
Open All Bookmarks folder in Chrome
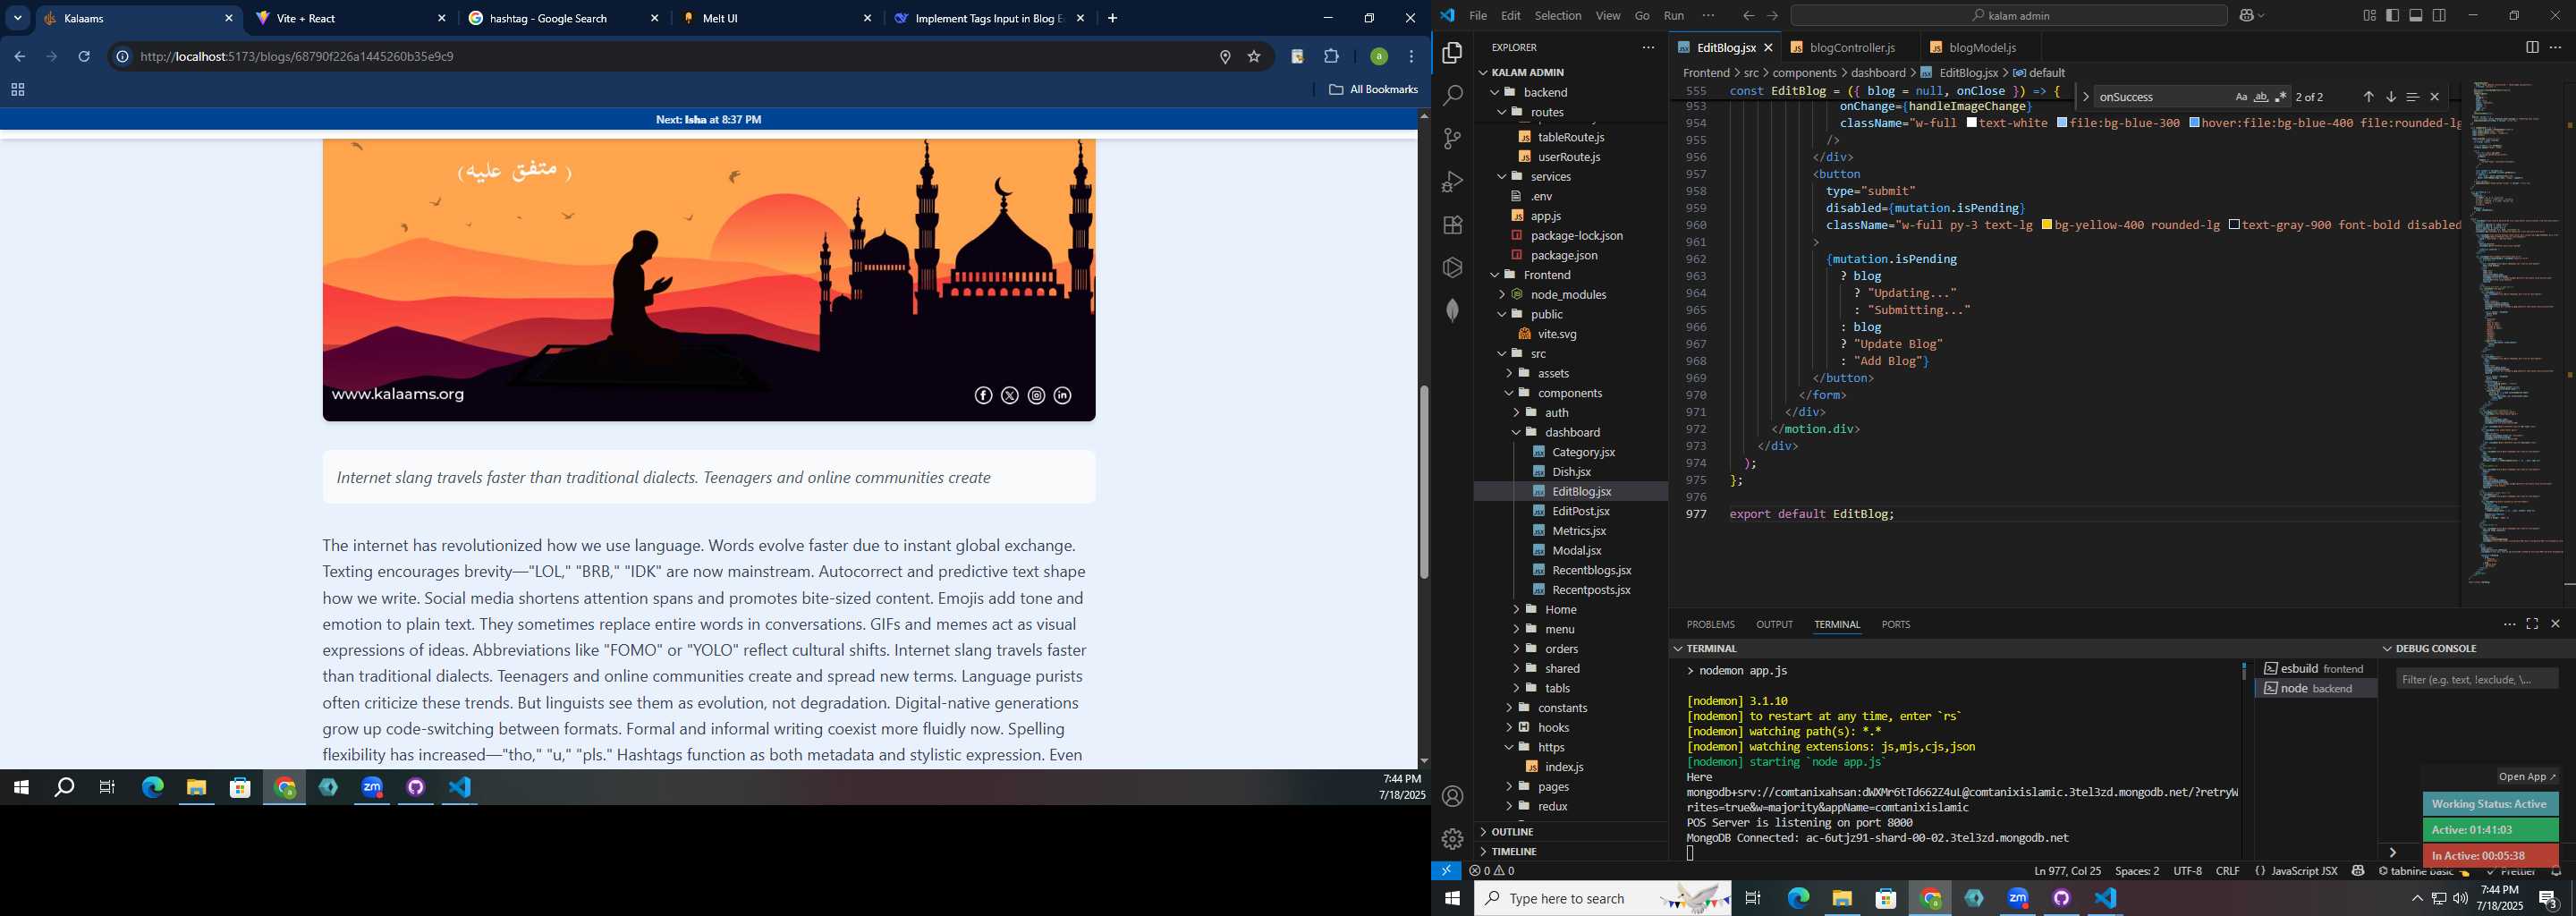1373,89
